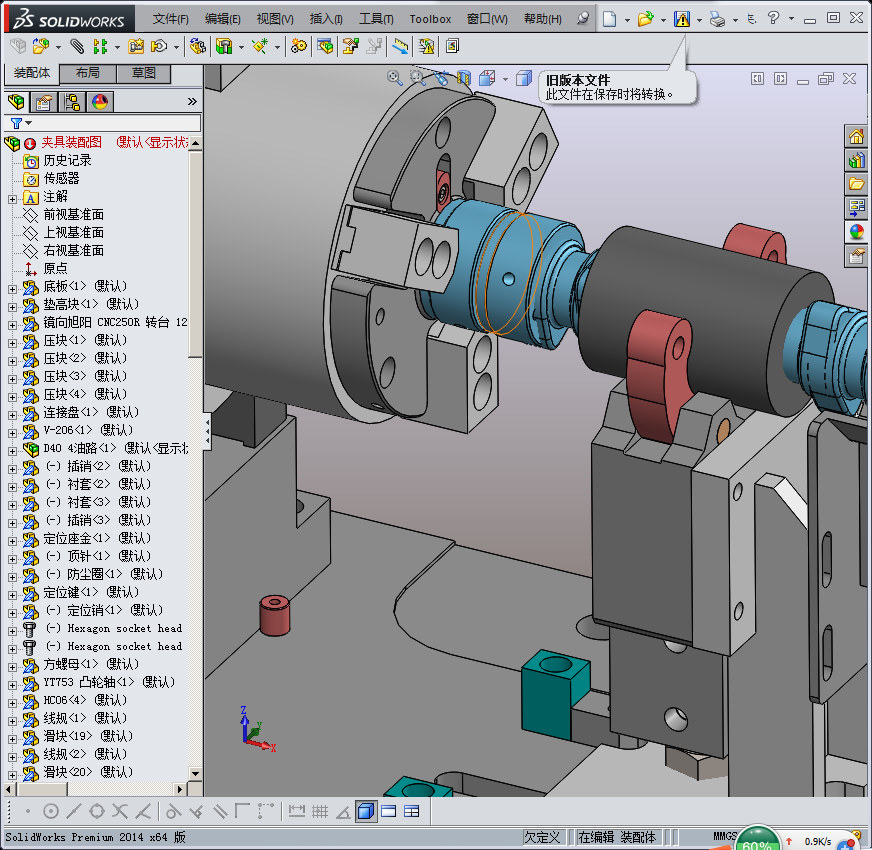Open the 视图(V) menu

pos(275,19)
